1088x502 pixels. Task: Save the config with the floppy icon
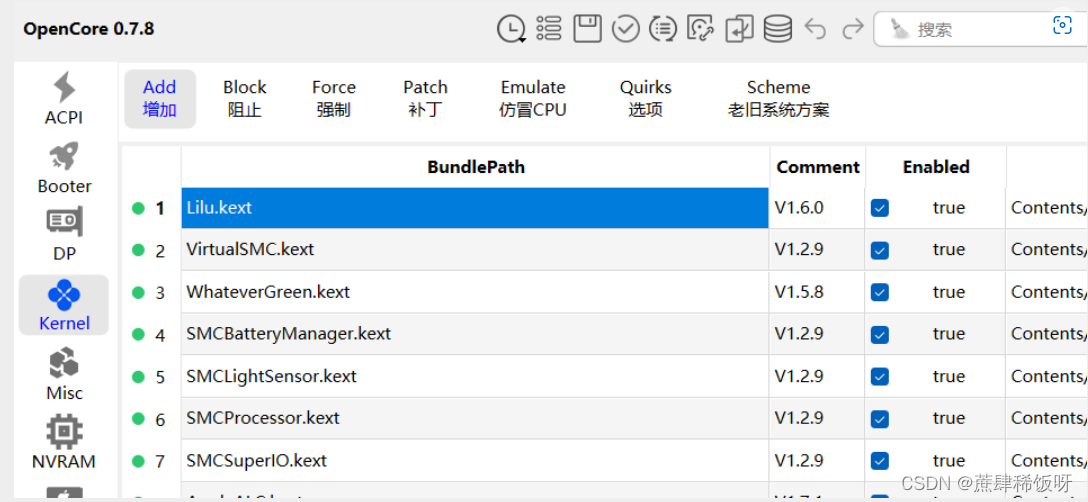click(x=587, y=29)
